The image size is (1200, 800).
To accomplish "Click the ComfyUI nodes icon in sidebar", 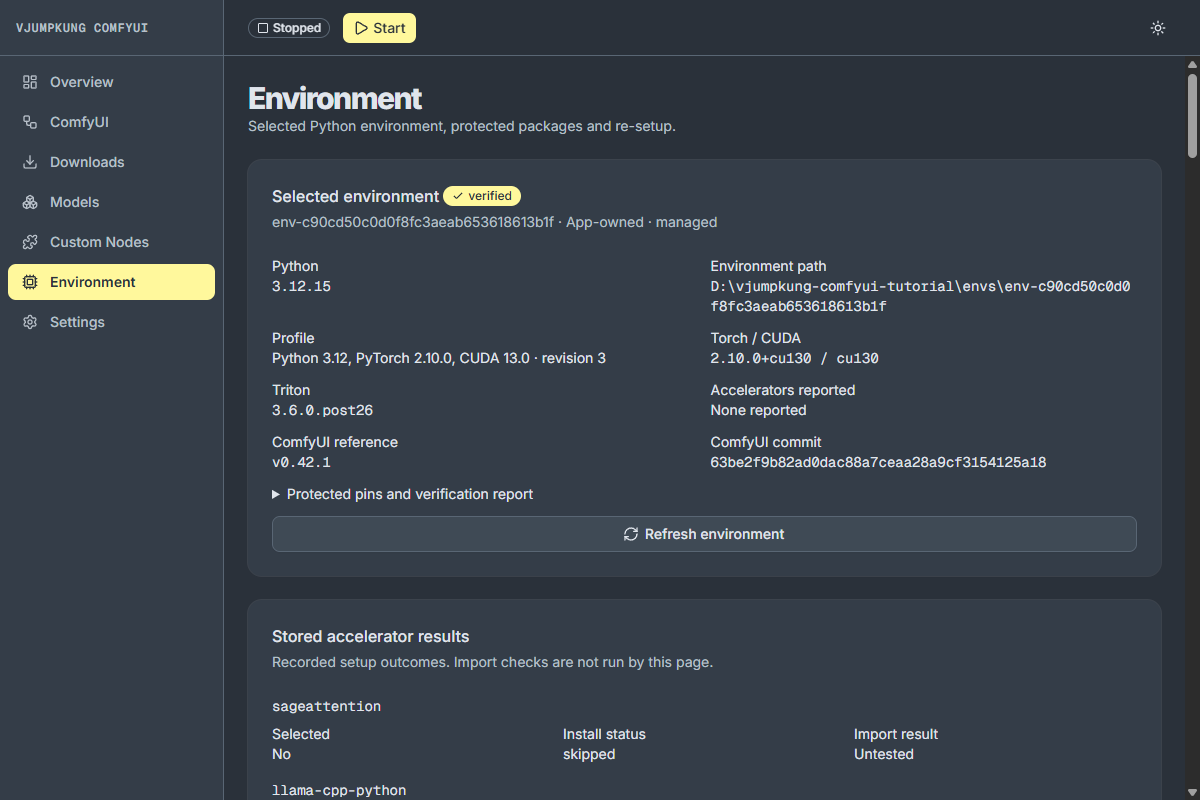I will (30, 122).
